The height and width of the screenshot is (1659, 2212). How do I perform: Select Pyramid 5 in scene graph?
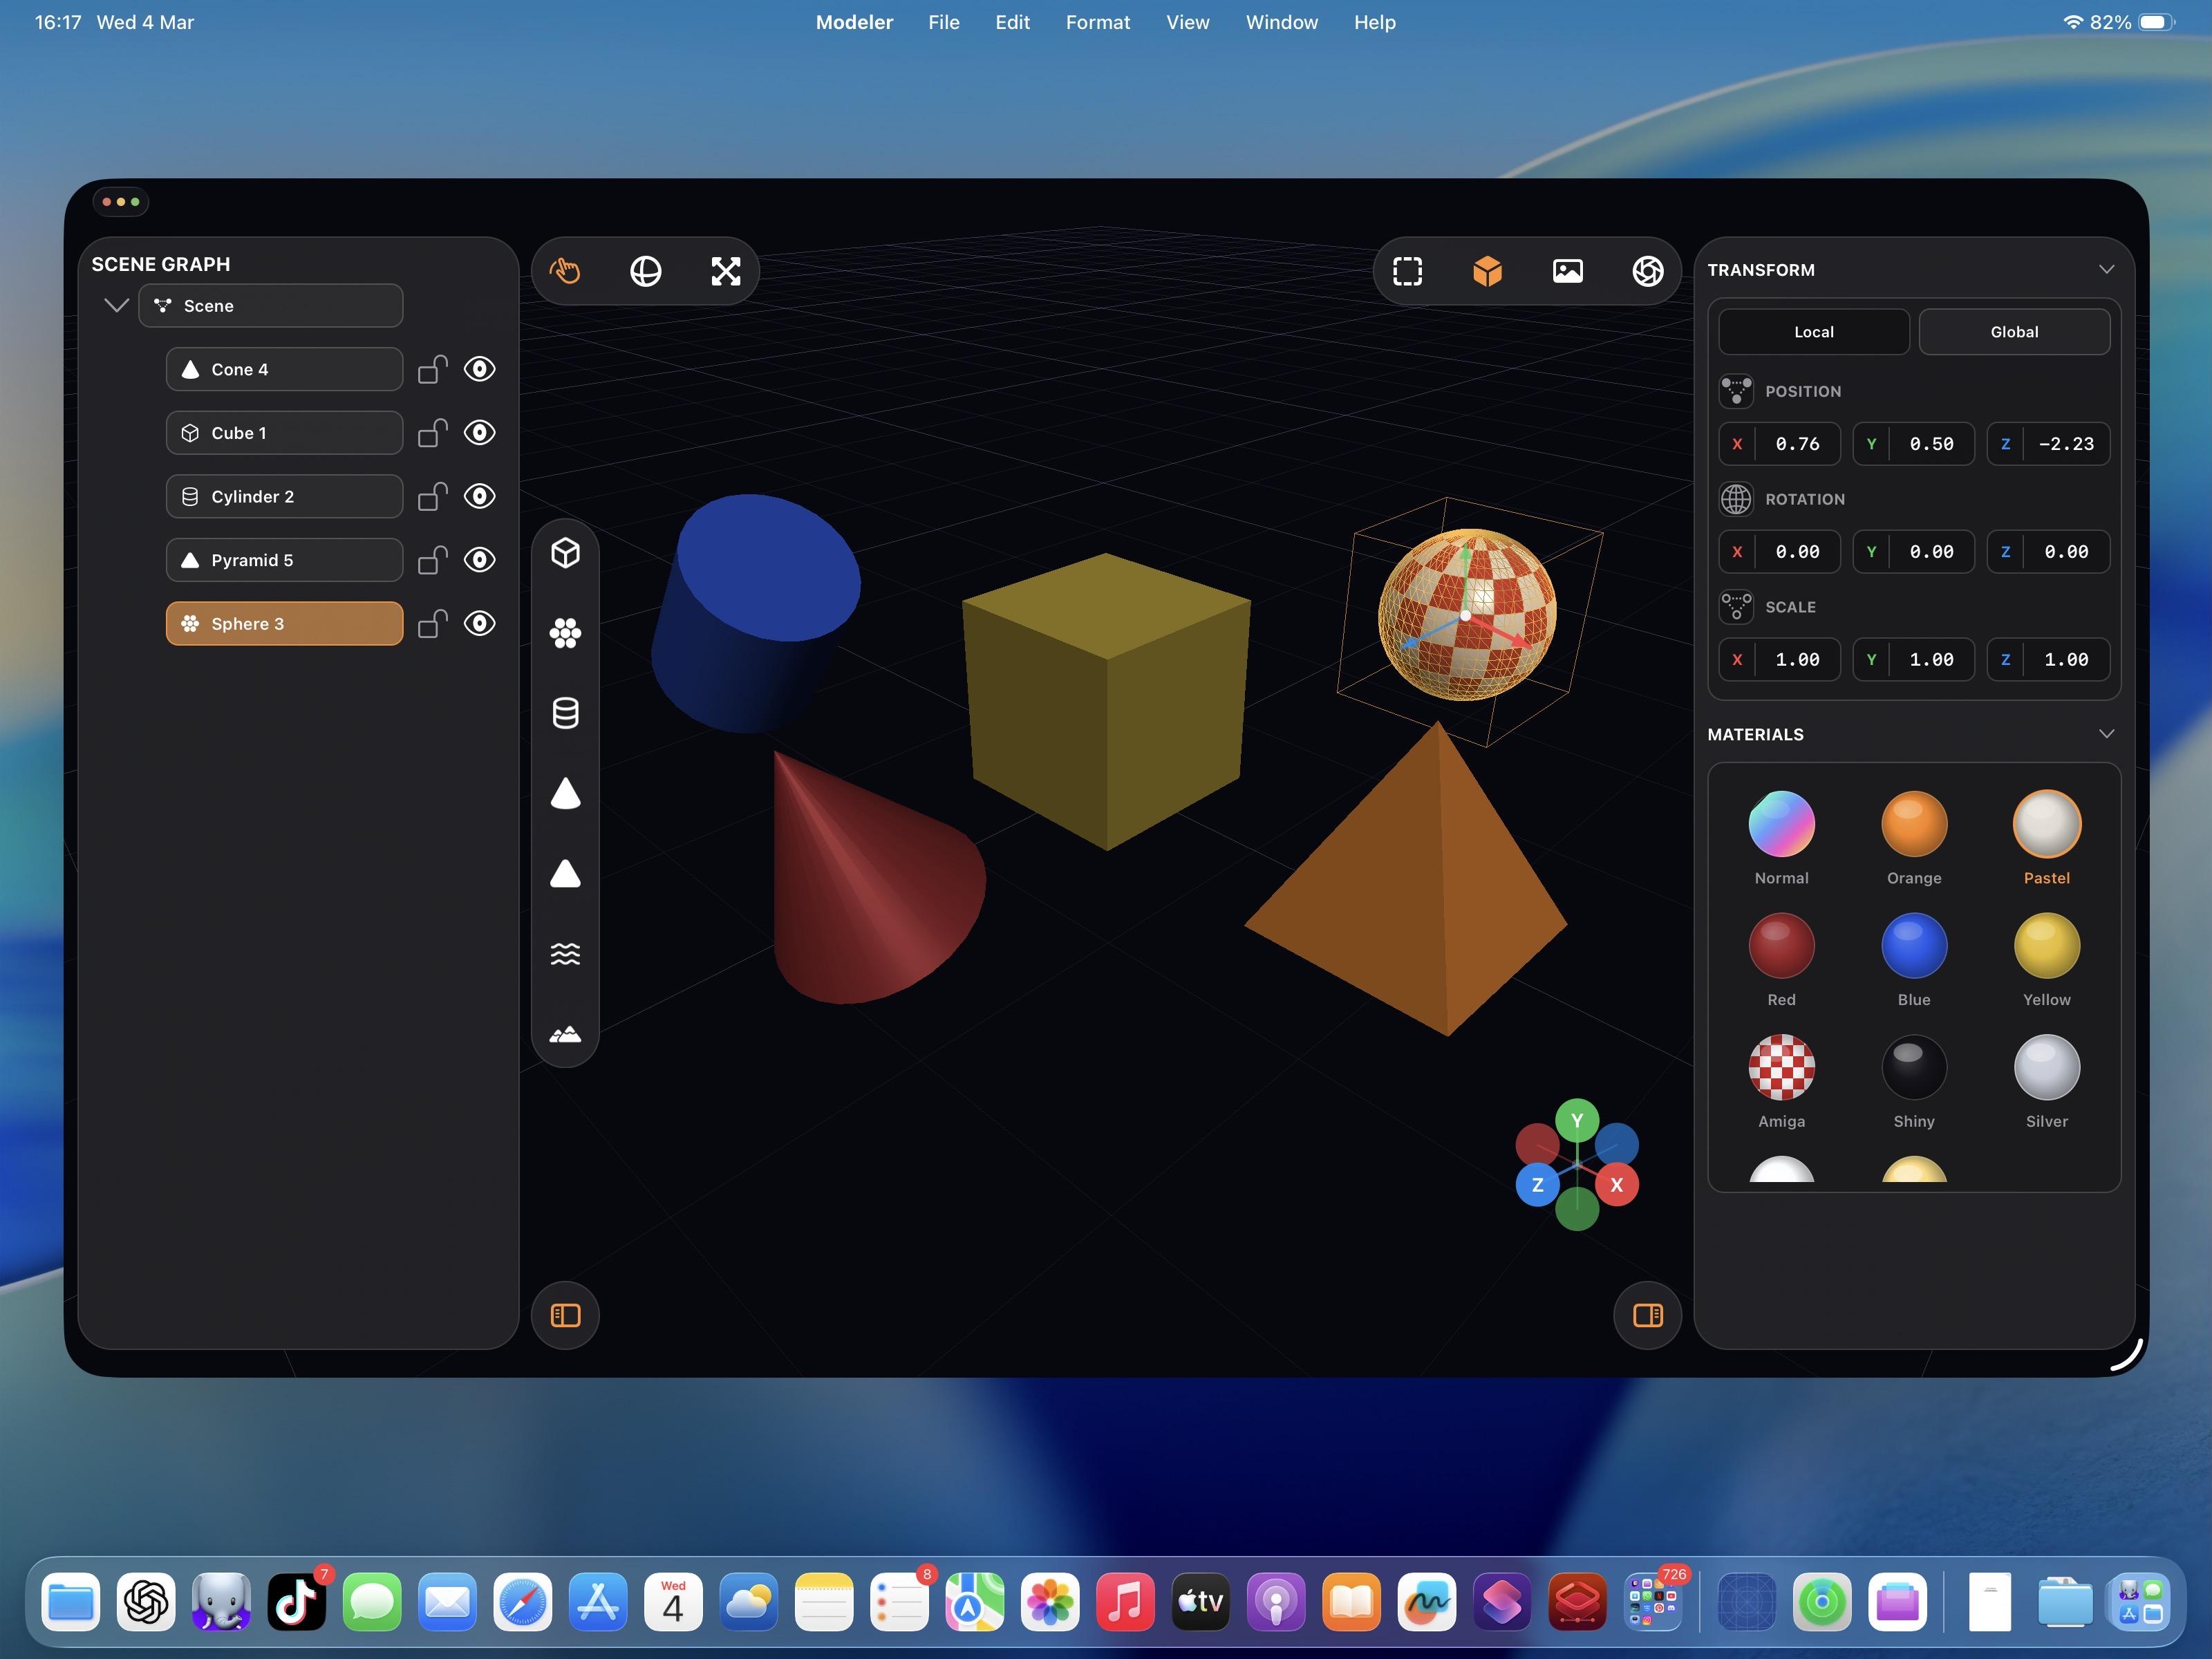pos(284,560)
